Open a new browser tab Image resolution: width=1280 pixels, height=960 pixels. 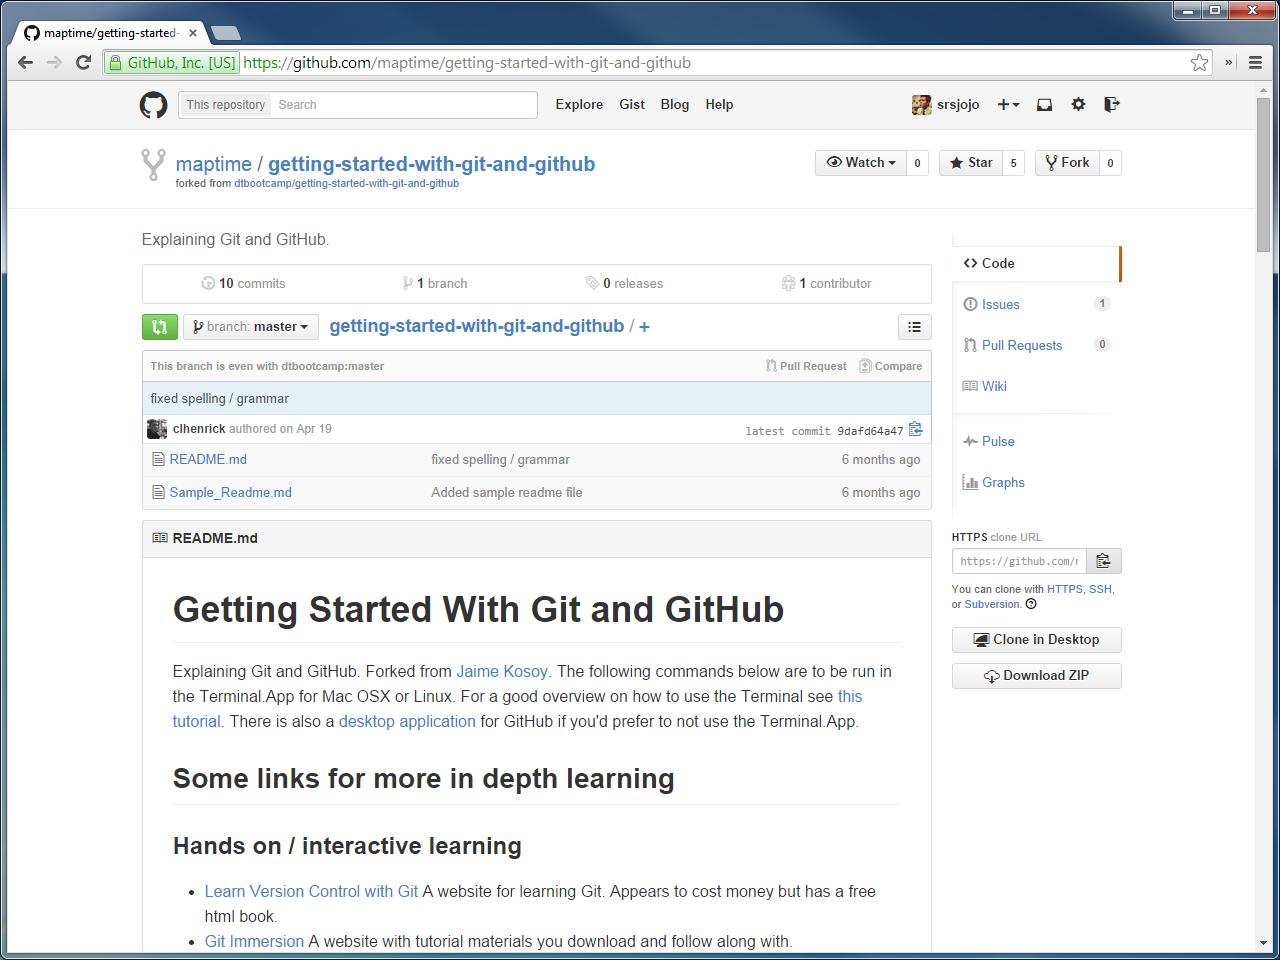pyautogui.click(x=226, y=33)
